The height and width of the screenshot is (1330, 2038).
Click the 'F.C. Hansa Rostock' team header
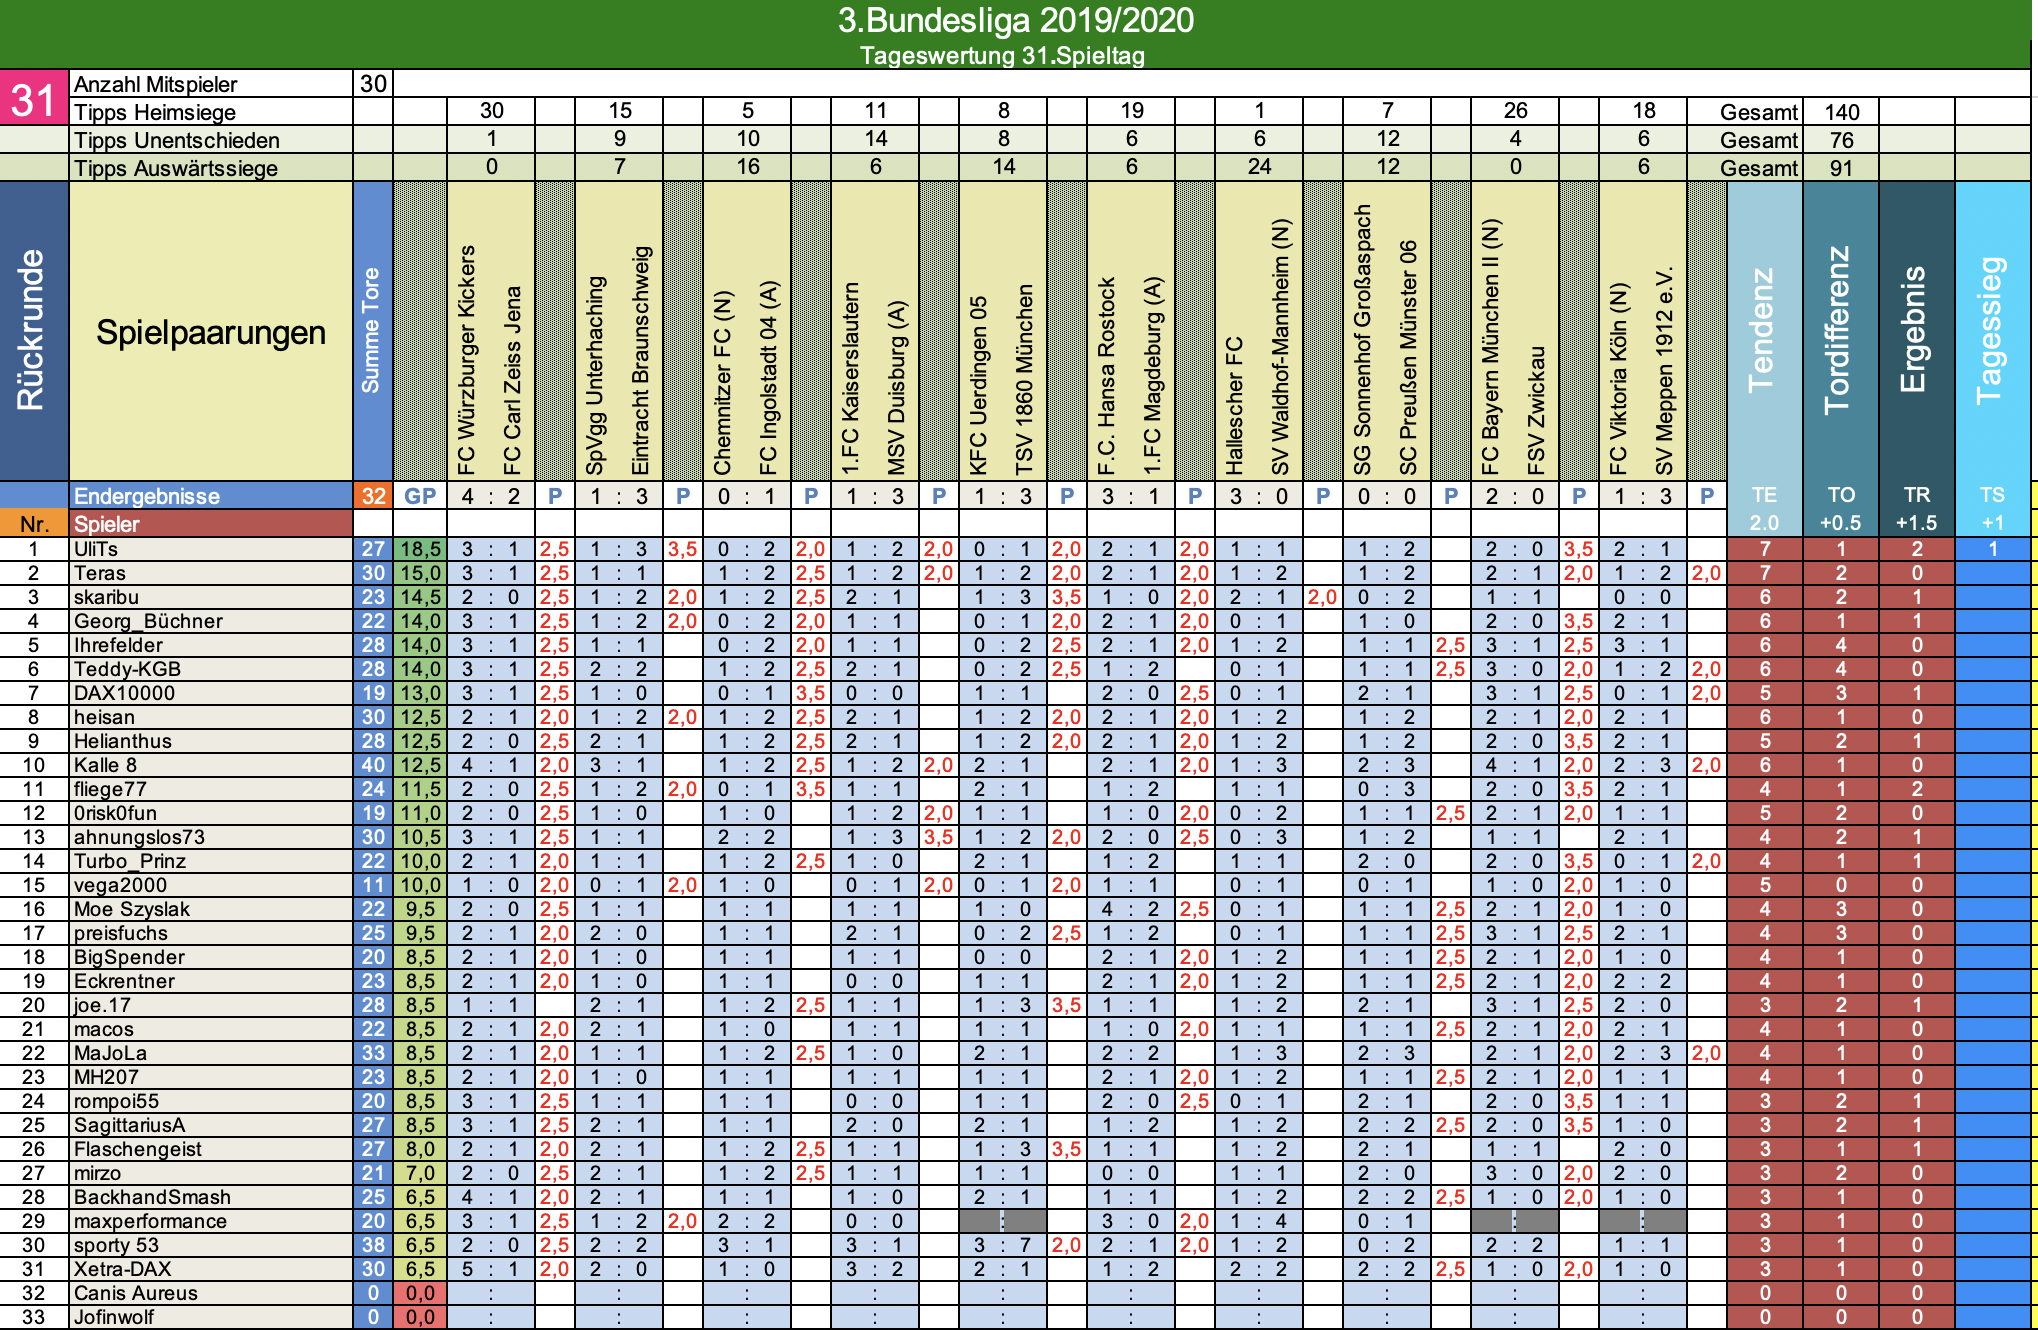[x=1107, y=377]
